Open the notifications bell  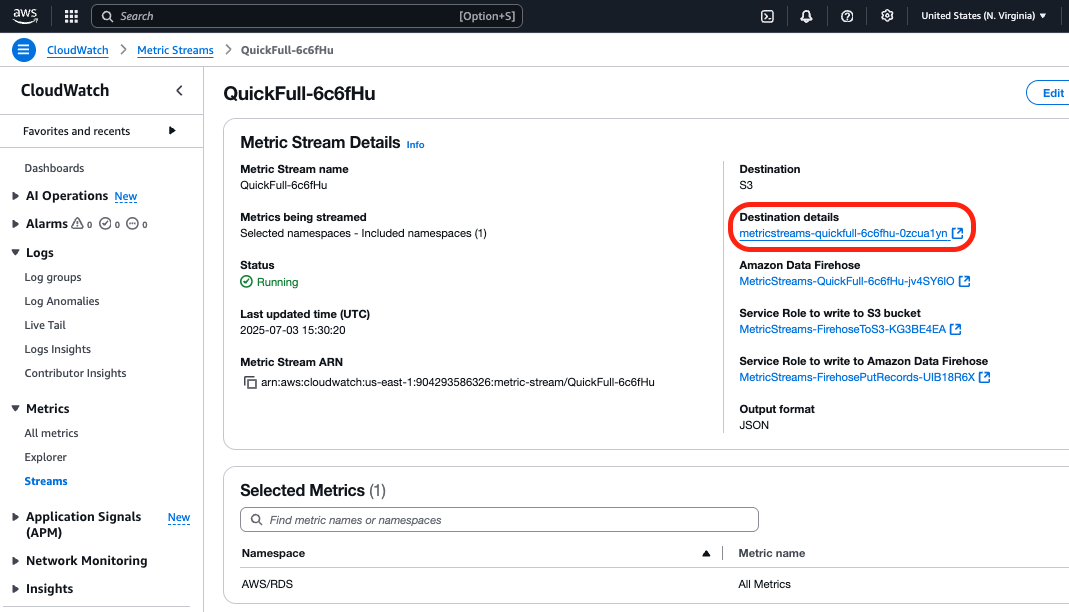[806, 16]
